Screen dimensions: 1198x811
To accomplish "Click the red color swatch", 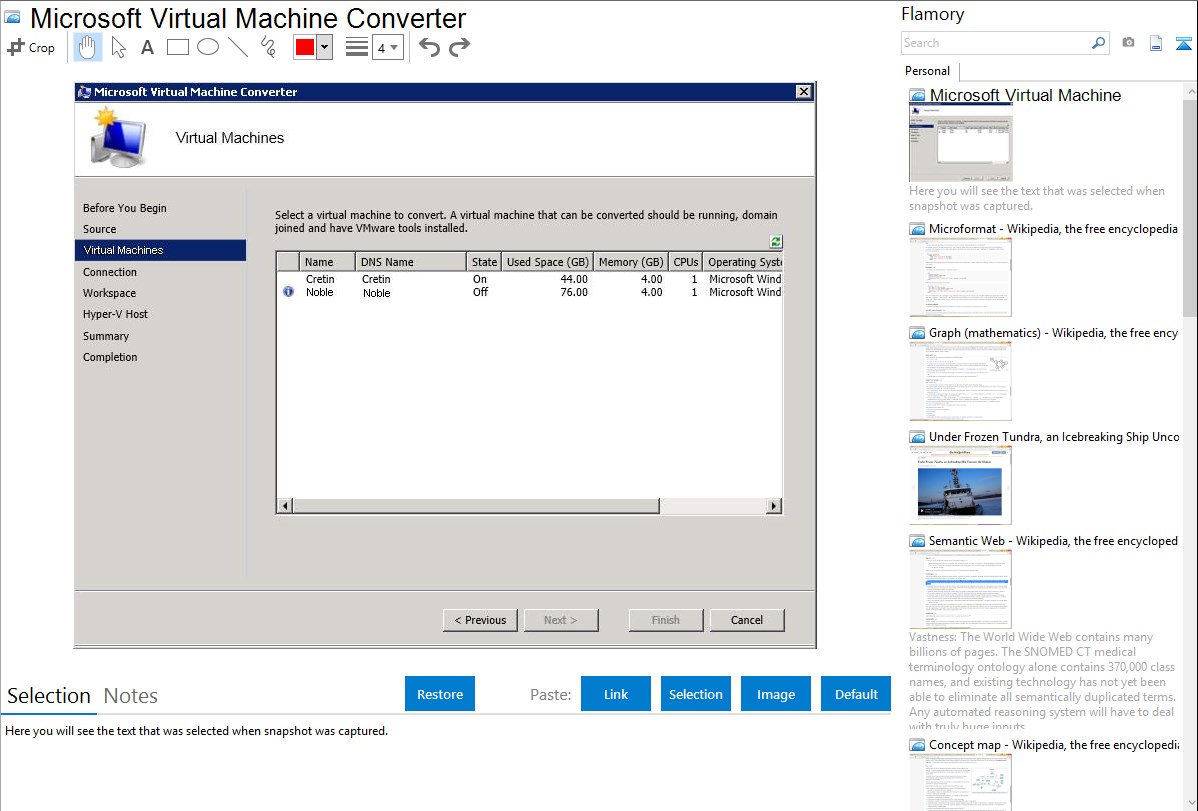I will tap(305, 47).
